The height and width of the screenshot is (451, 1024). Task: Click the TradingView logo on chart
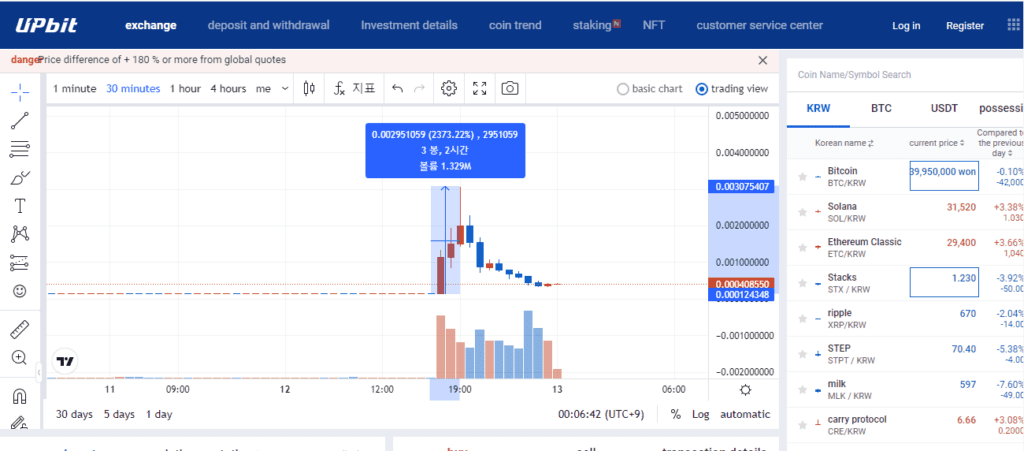pos(65,361)
